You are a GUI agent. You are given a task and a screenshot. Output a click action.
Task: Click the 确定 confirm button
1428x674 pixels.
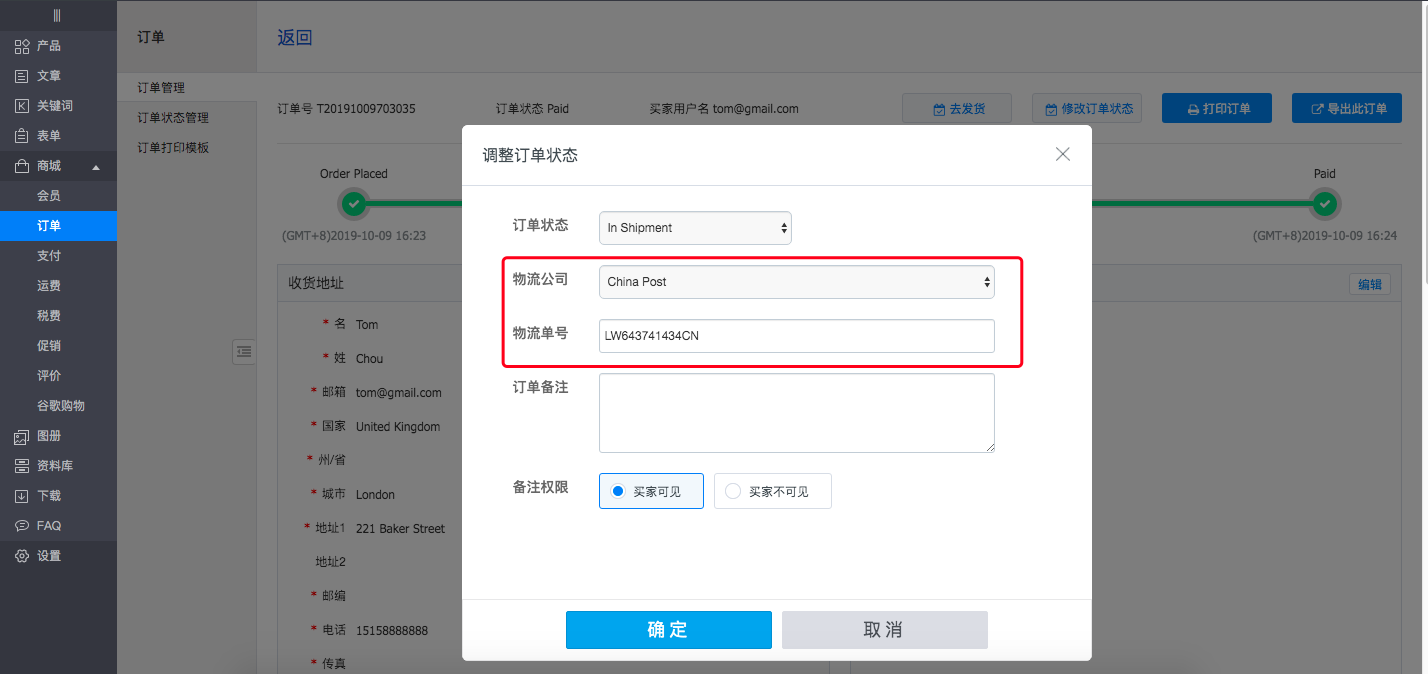click(668, 630)
